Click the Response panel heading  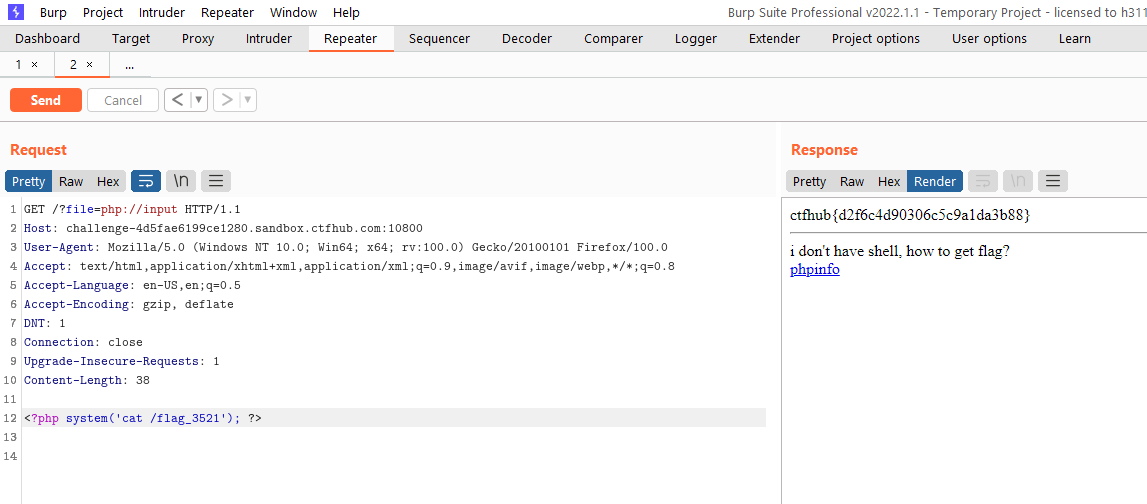pos(824,149)
